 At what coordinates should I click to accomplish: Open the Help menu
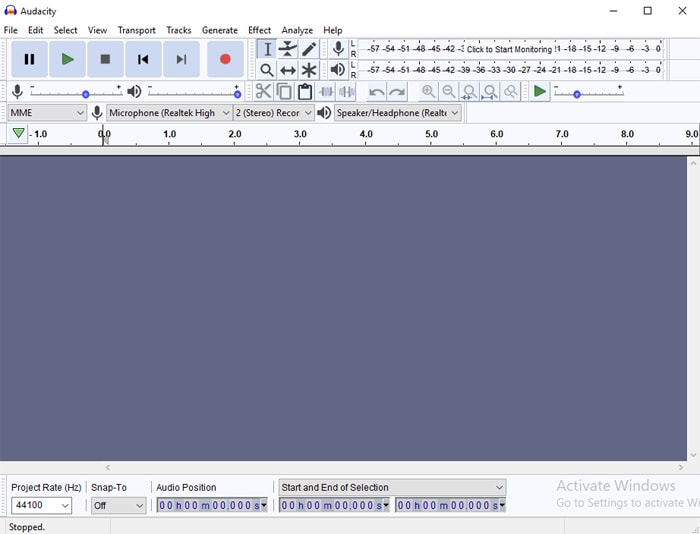click(333, 30)
